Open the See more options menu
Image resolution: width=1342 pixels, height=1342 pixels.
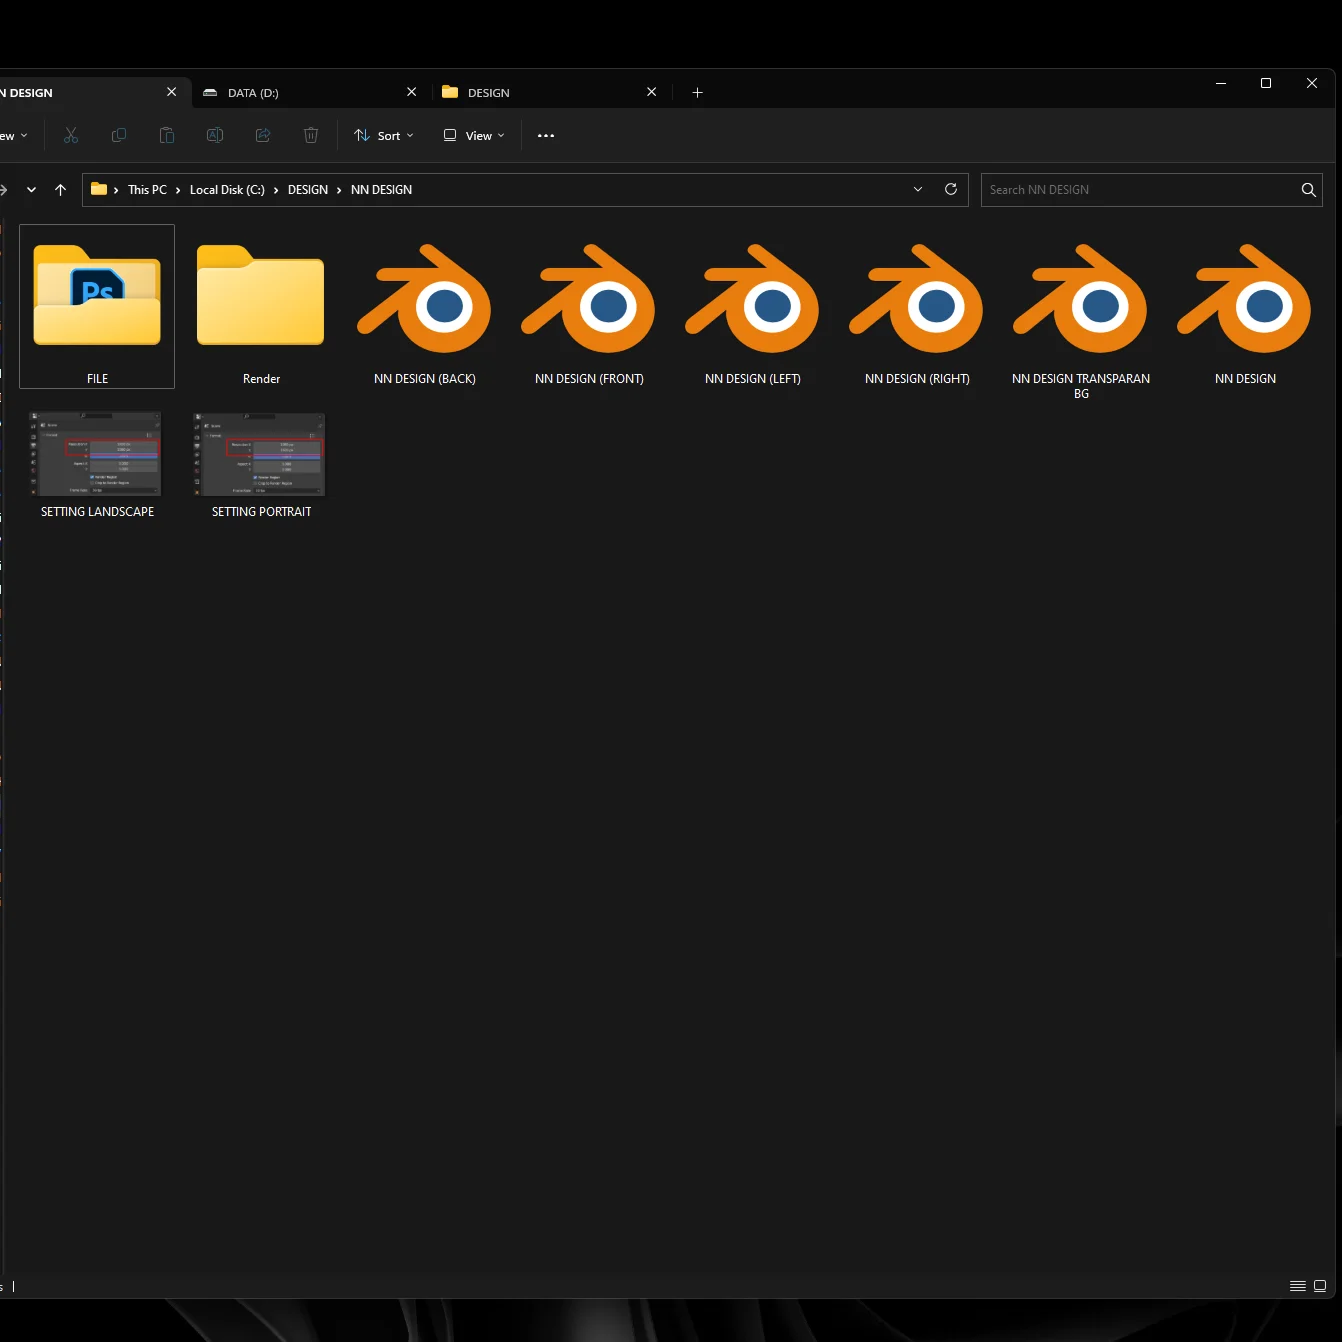tap(546, 135)
